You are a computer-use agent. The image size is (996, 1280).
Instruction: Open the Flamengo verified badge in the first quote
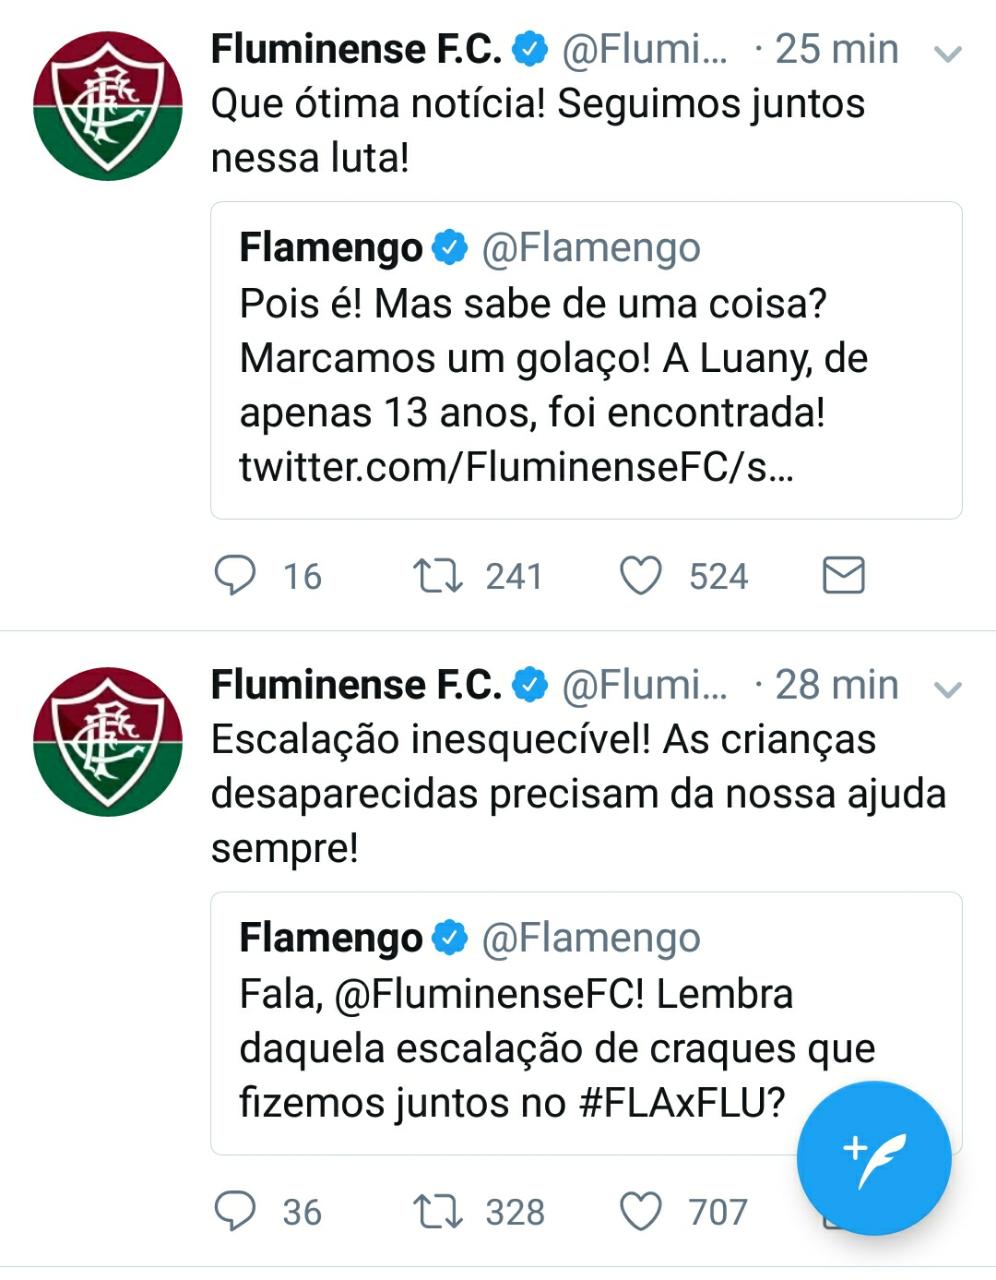point(450,247)
